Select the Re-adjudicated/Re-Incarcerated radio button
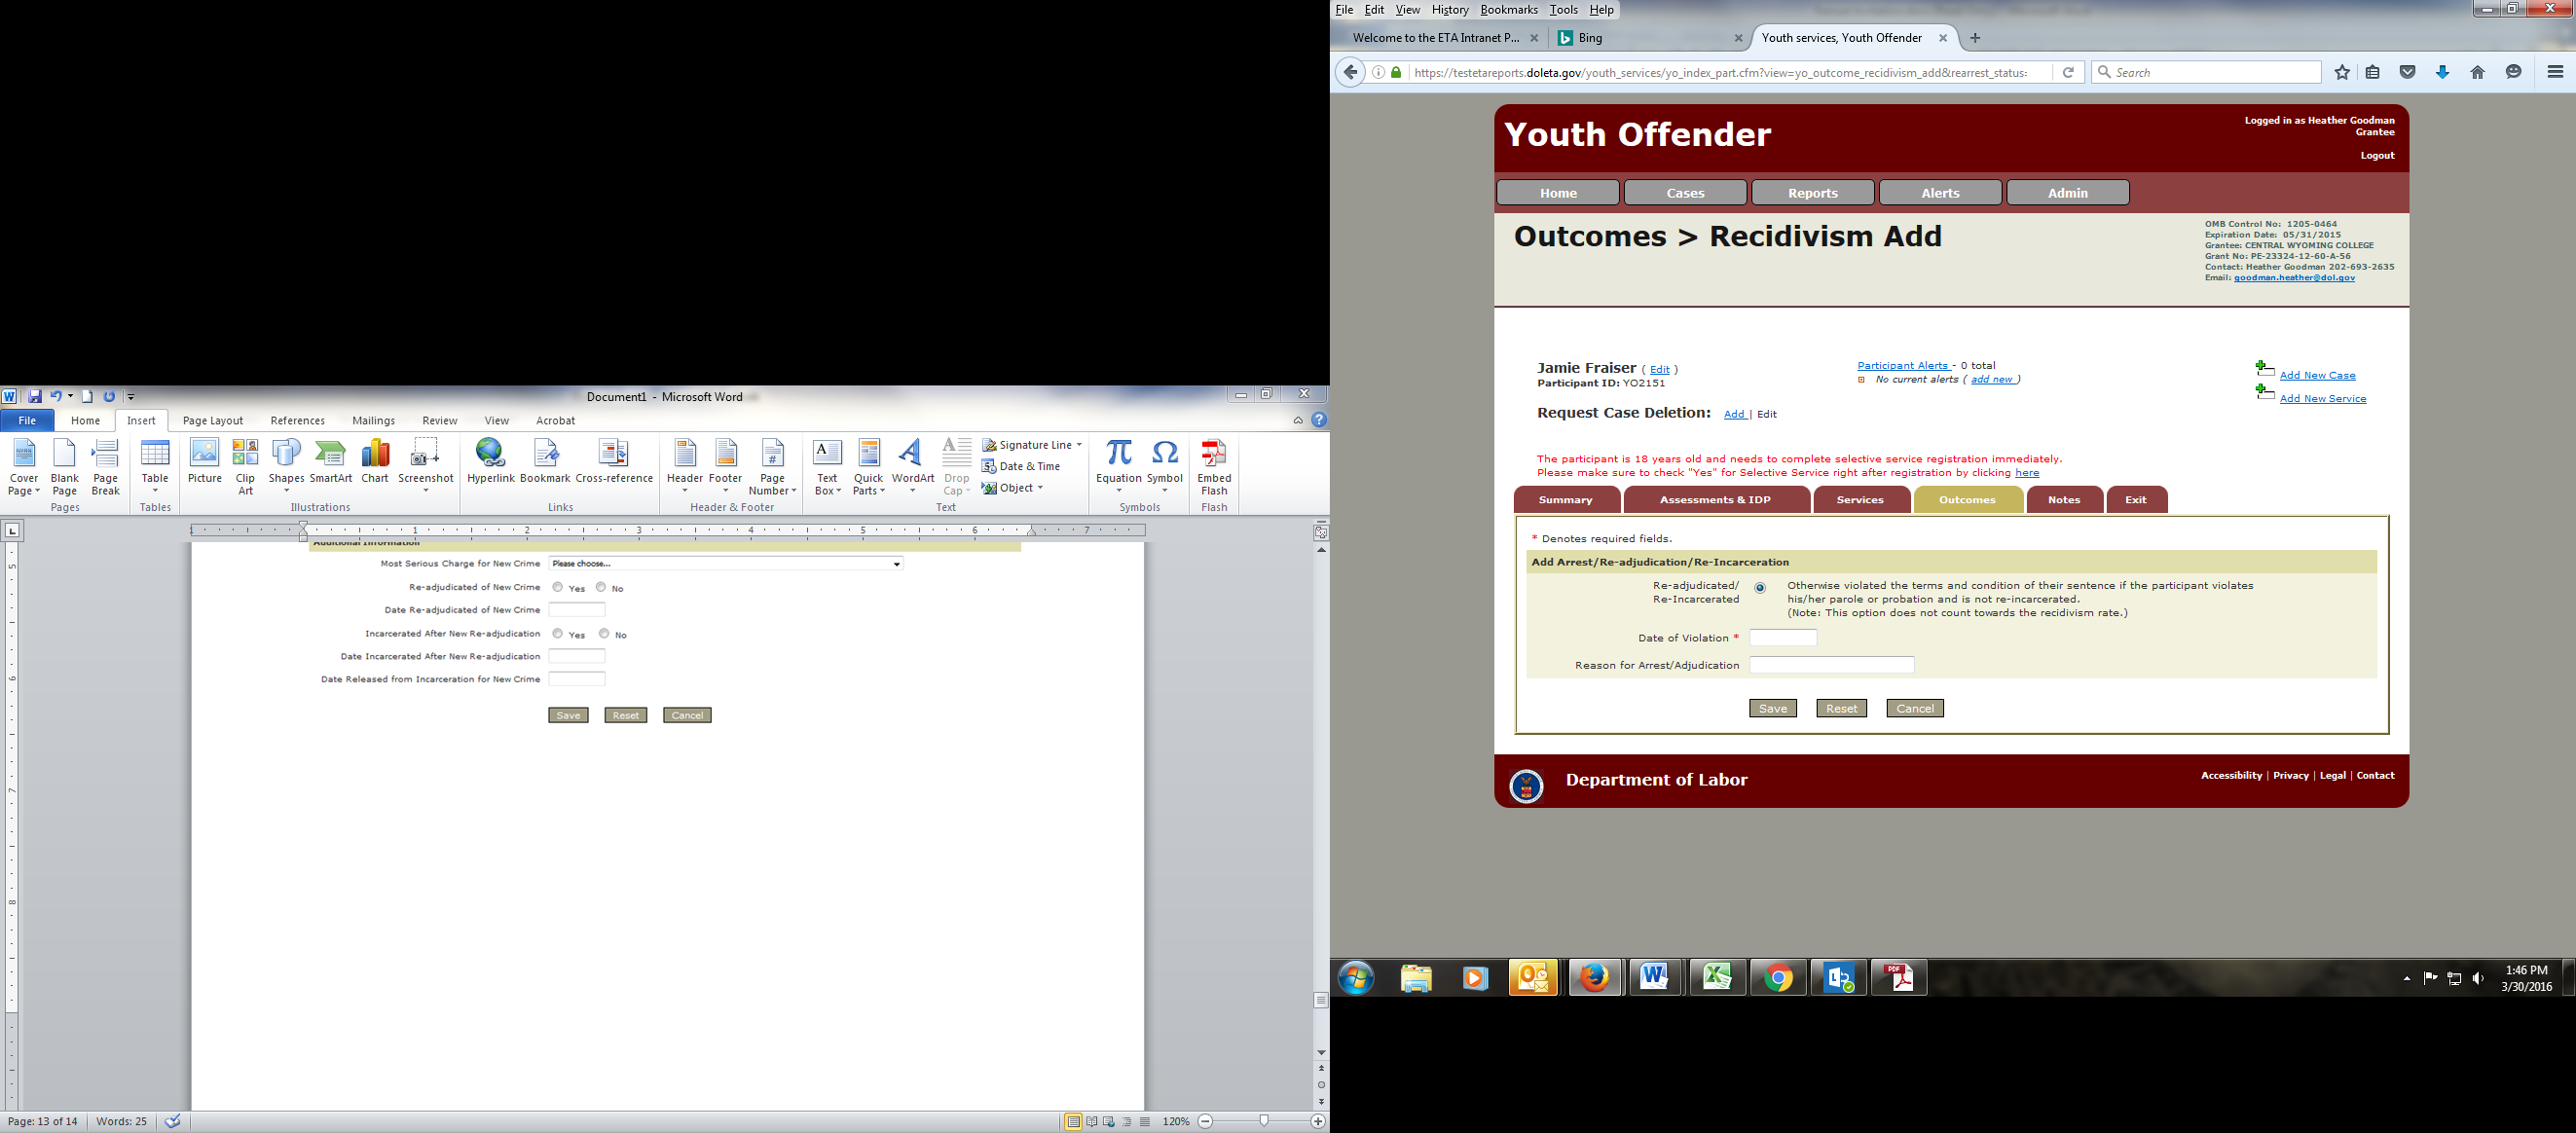 coord(1760,588)
